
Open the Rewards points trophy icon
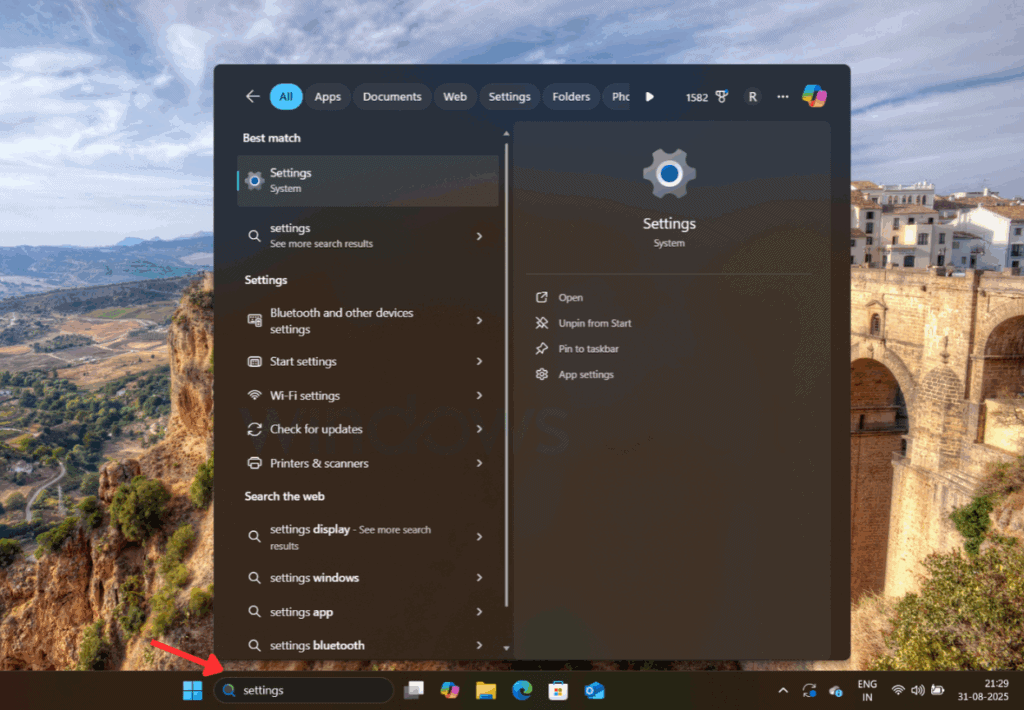[x=722, y=97]
